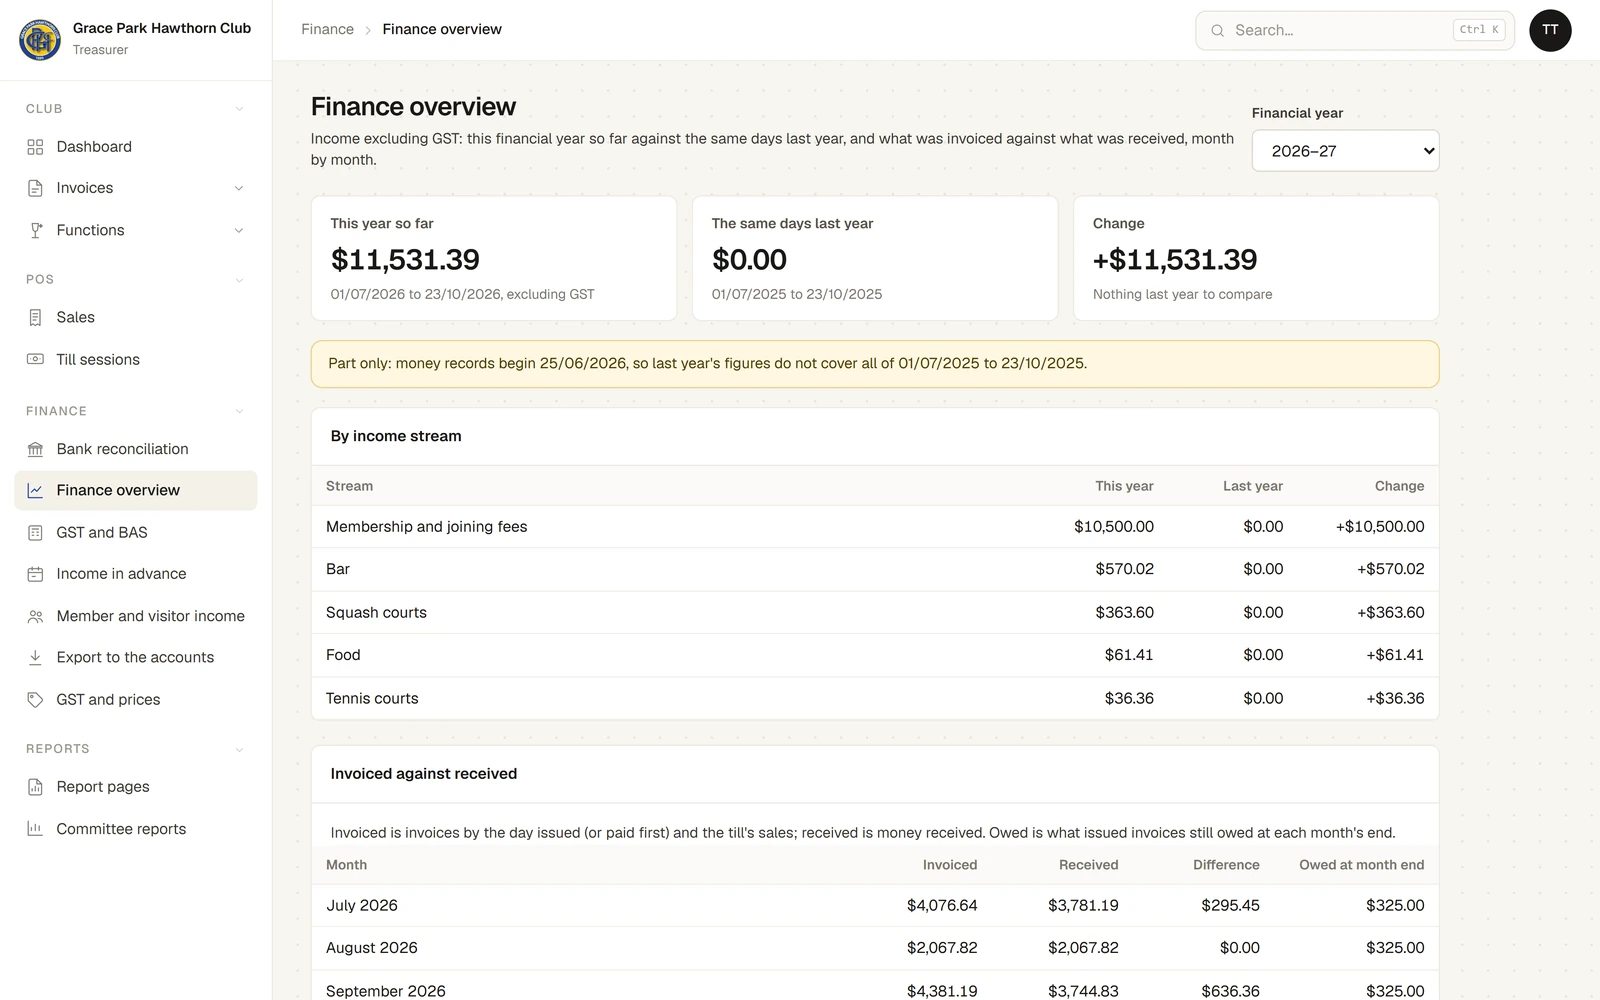Click the Owed at month end column header
Image resolution: width=1600 pixels, height=1000 pixels.
[1361, 865]
